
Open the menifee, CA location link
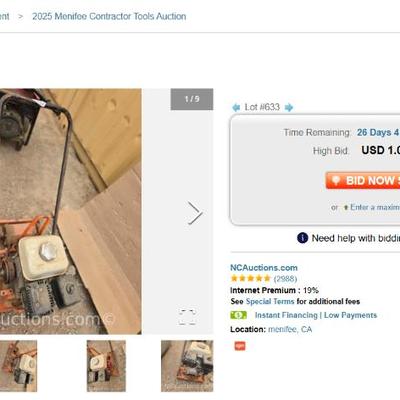click(290, 329)
